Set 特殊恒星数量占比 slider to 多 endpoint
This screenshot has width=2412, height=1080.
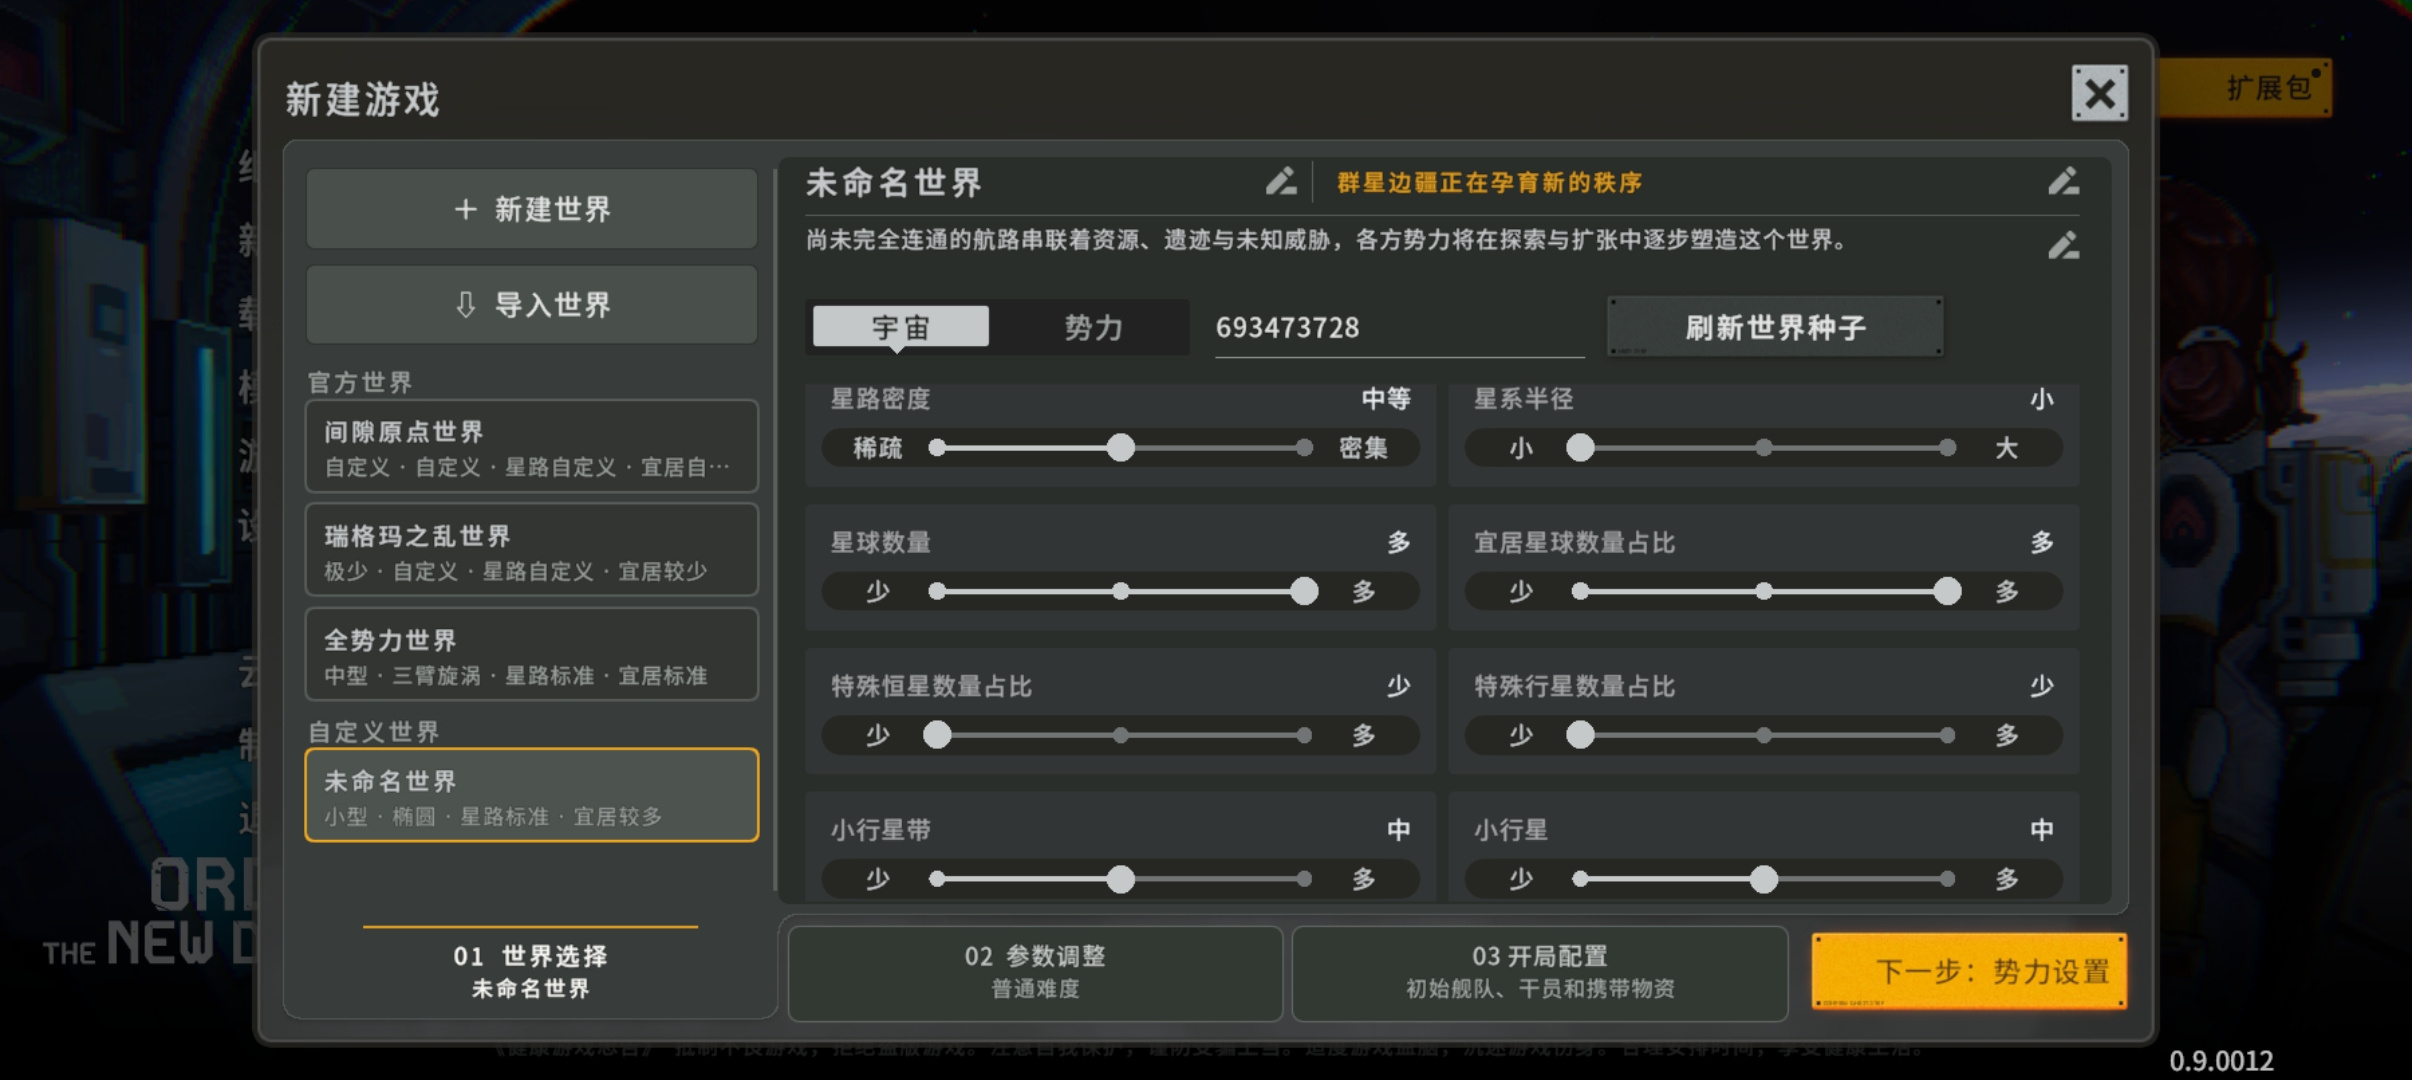(1304, 735)
